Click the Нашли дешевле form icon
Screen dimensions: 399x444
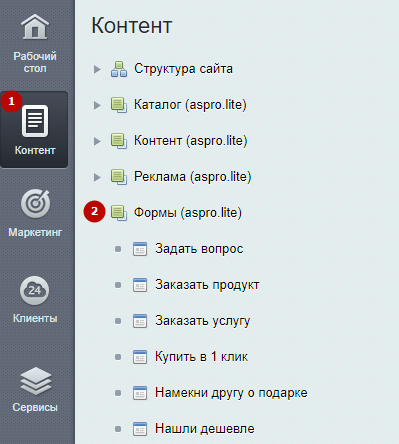click(140, 429)
